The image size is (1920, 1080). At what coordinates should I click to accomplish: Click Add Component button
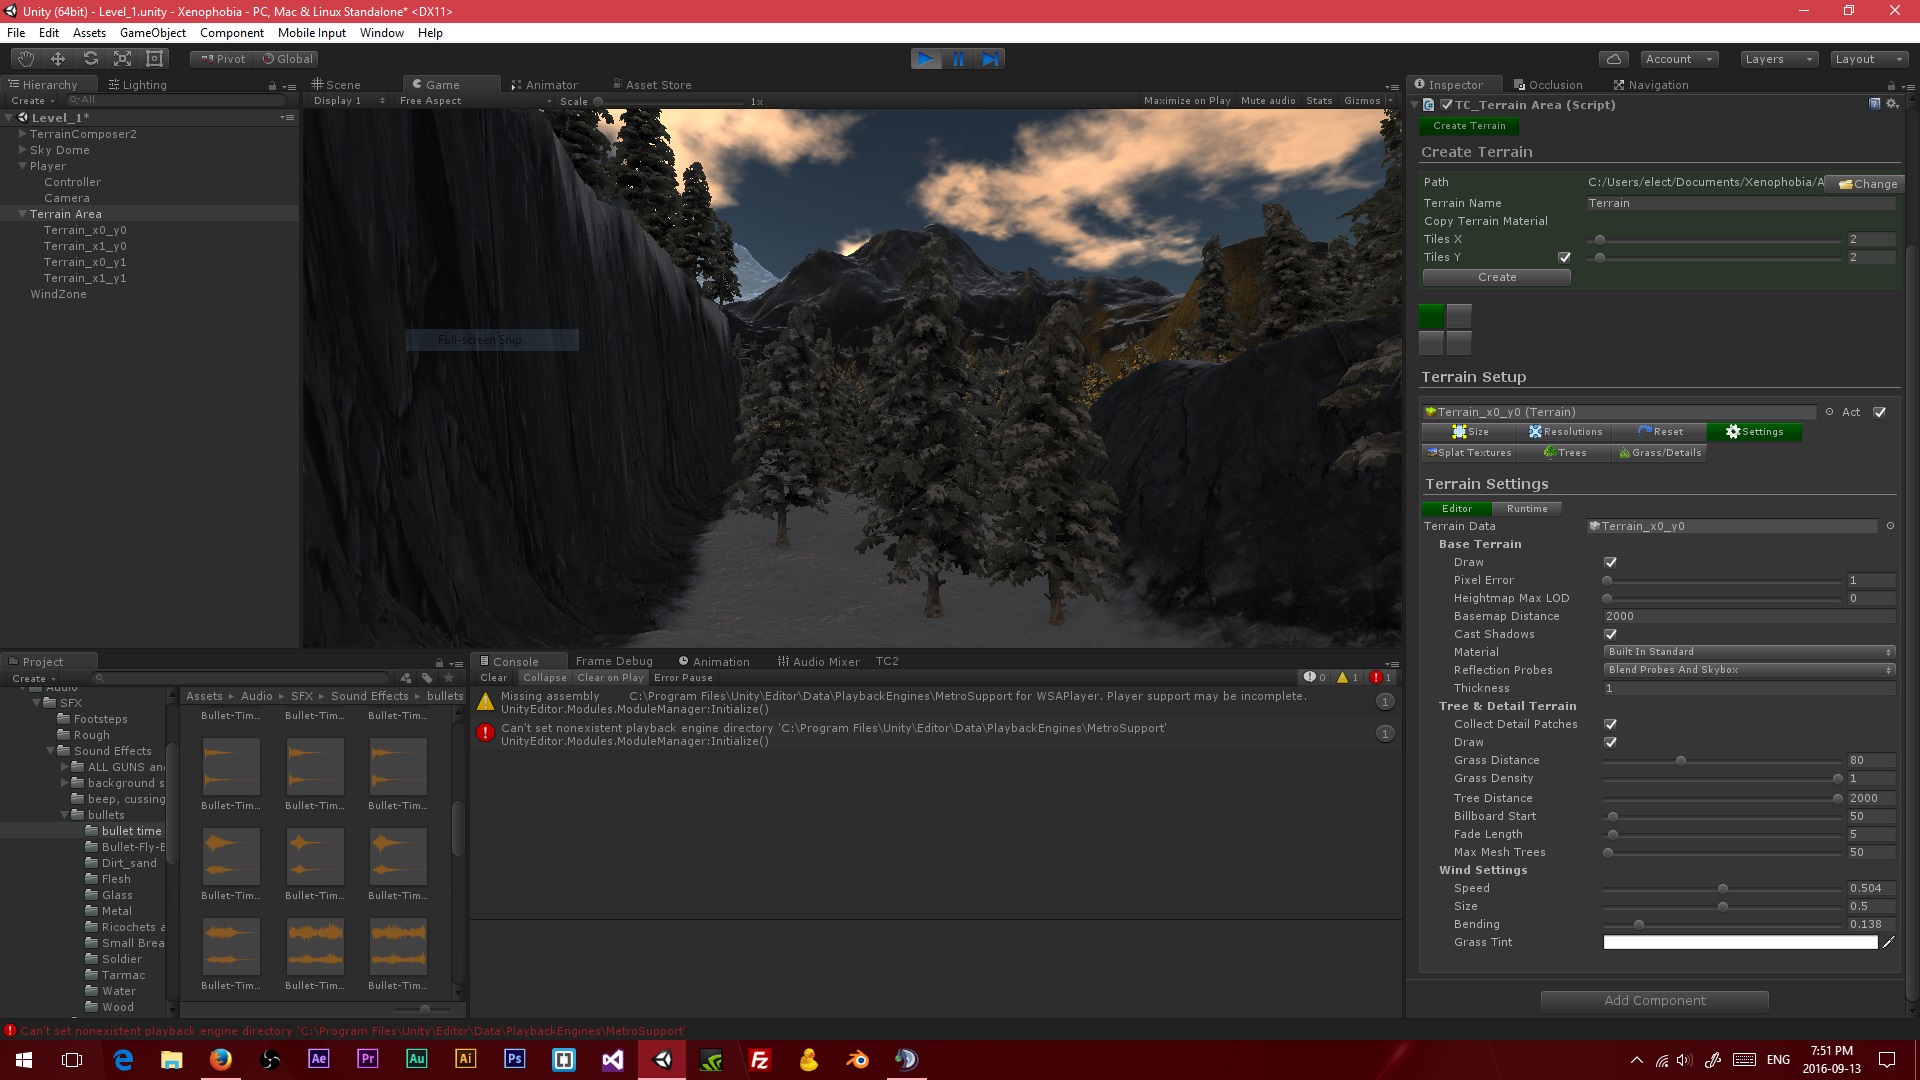pos(1655,1001)
